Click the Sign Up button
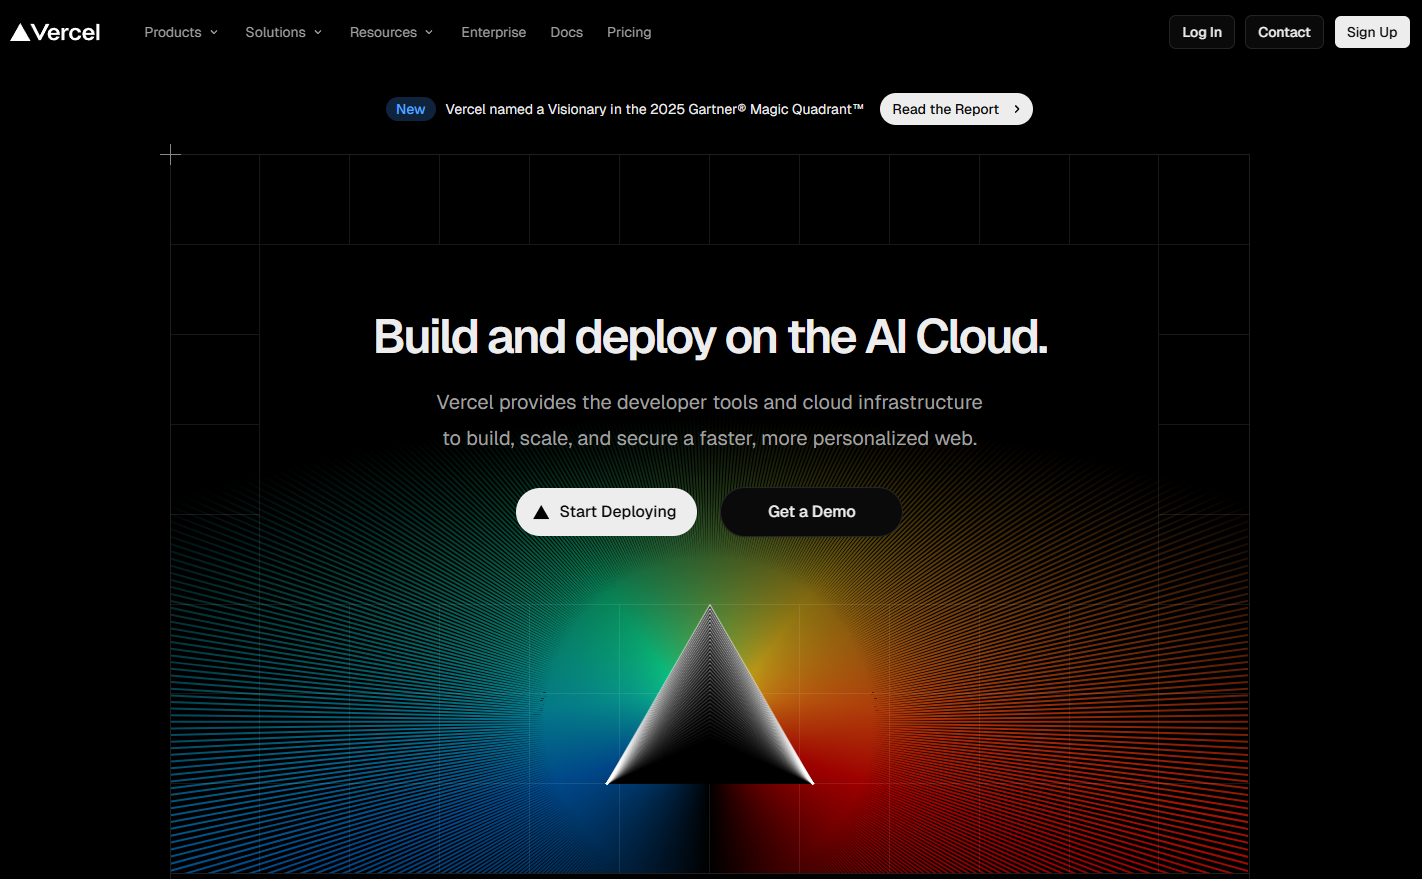 pyautogui.click(x=1372, y=32)
